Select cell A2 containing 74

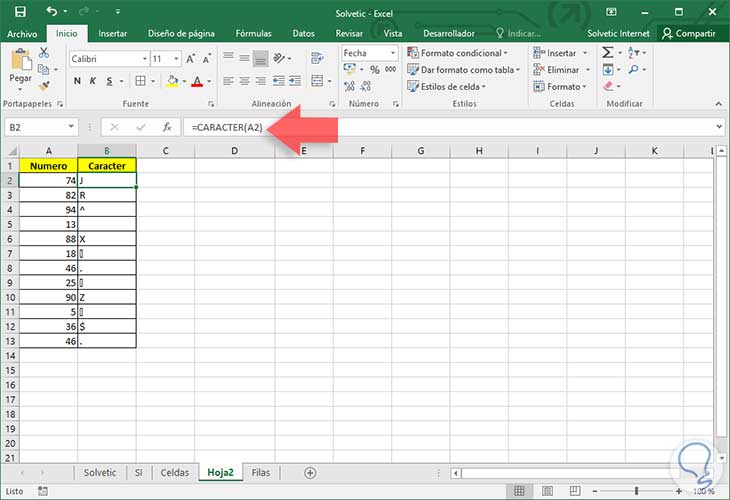[x=48, y=181]
